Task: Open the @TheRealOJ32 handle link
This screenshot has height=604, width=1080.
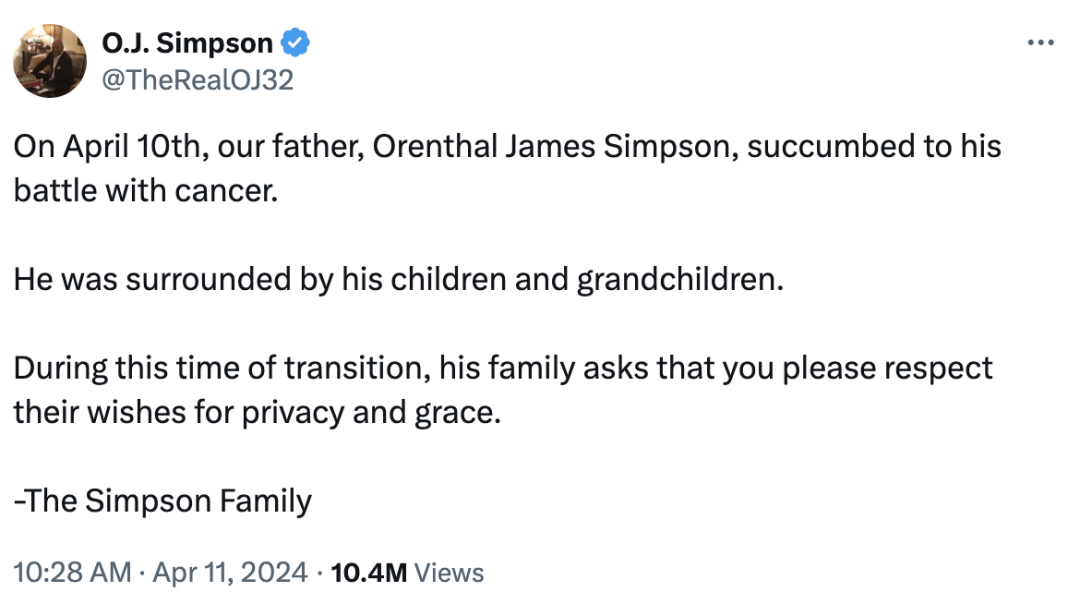Action: 197,79
